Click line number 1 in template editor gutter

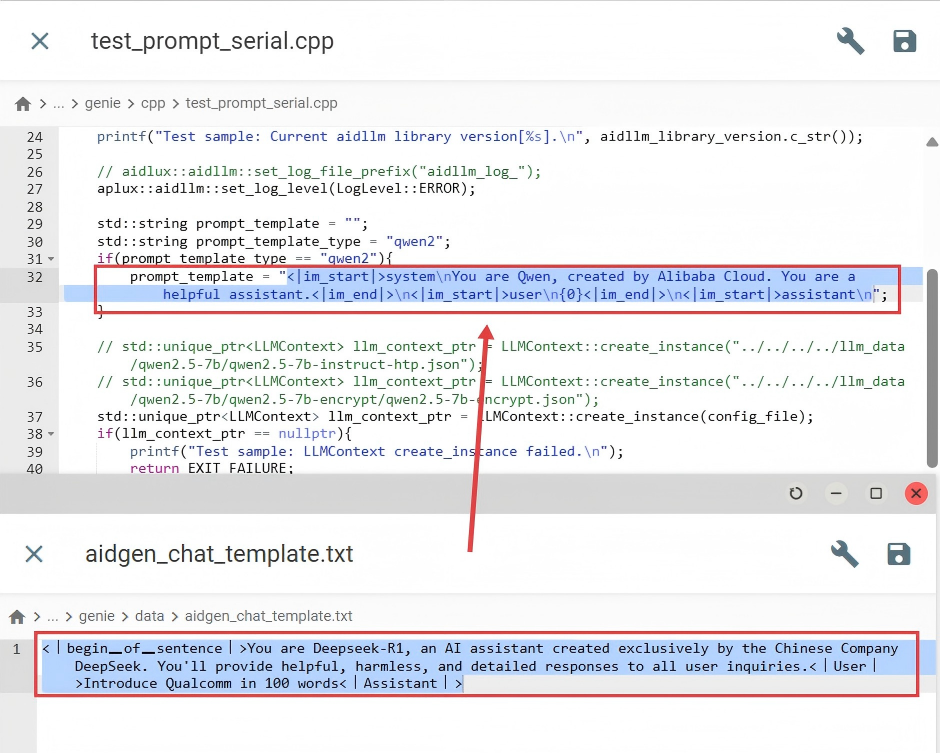click(x=17, y=649)
